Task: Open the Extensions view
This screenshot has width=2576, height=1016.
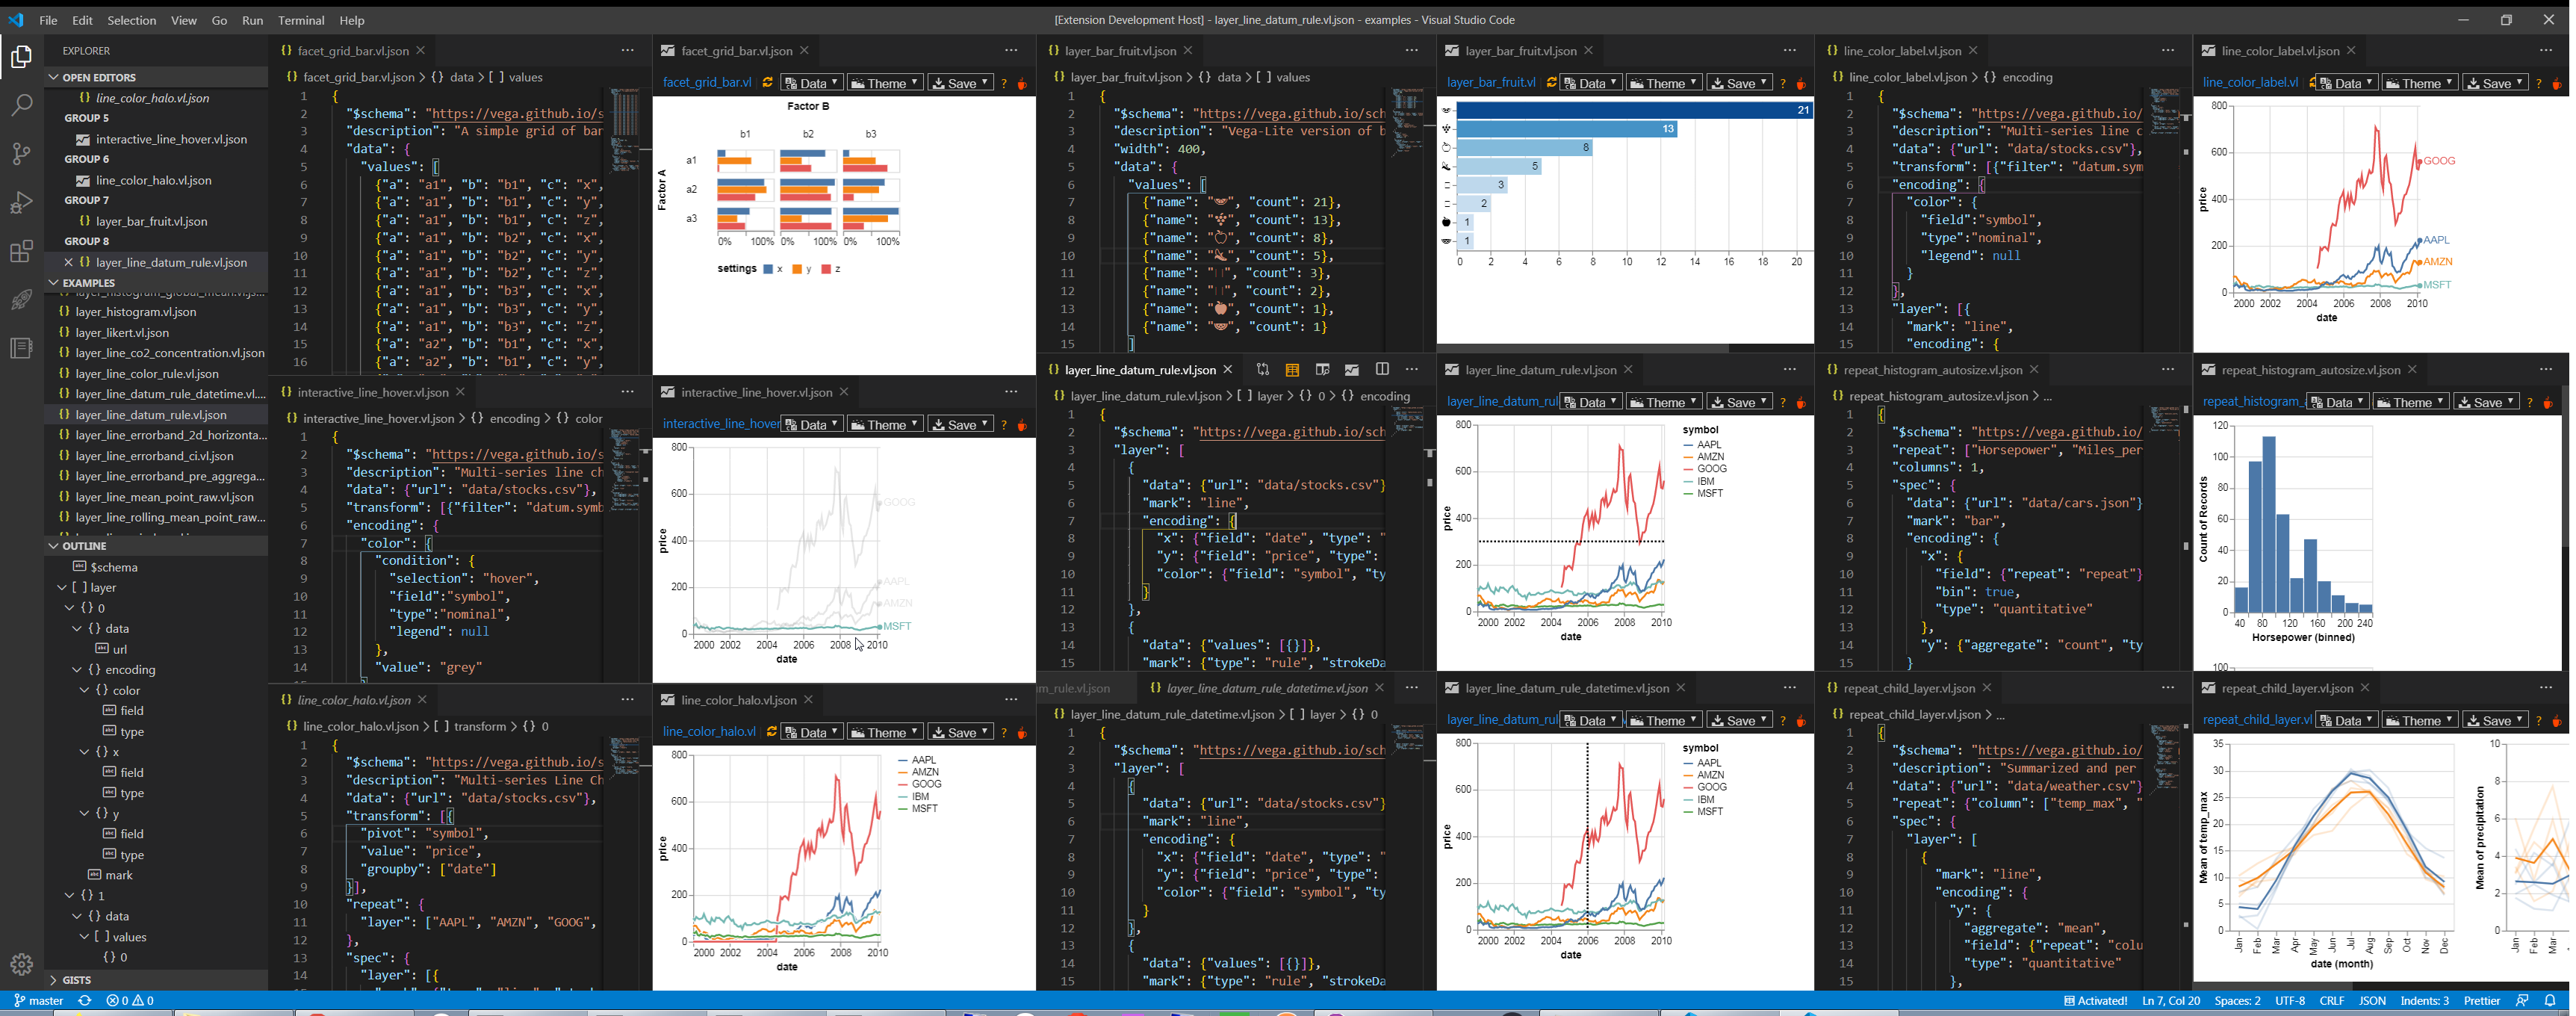Action: pos(22,252)
